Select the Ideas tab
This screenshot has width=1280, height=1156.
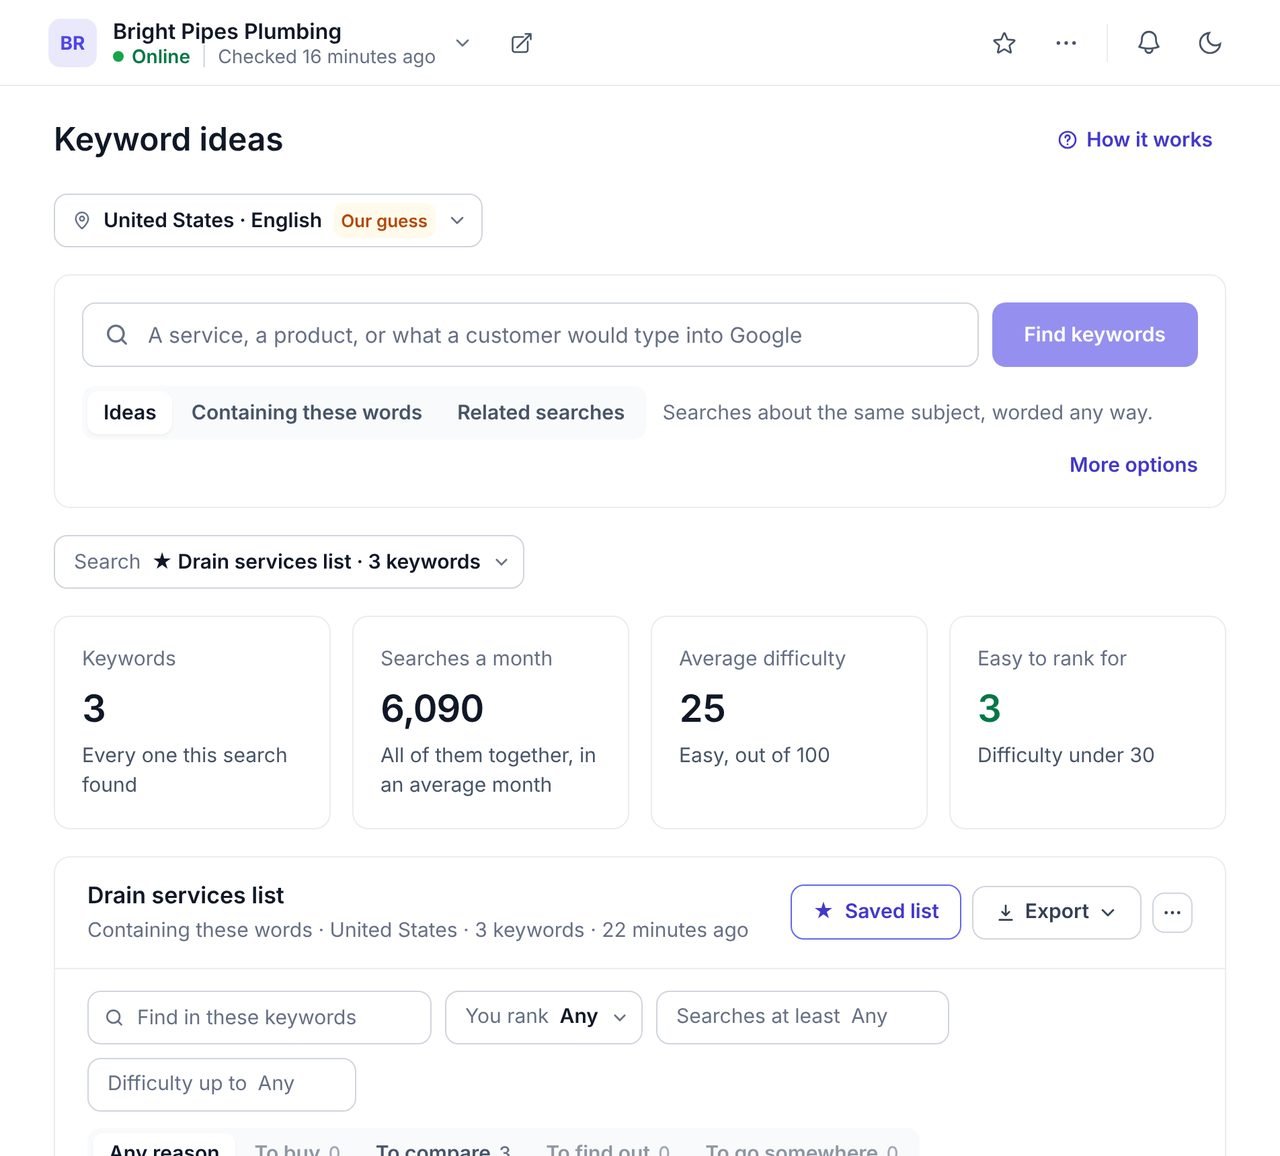pyautogui.click(x=130, y=413)
